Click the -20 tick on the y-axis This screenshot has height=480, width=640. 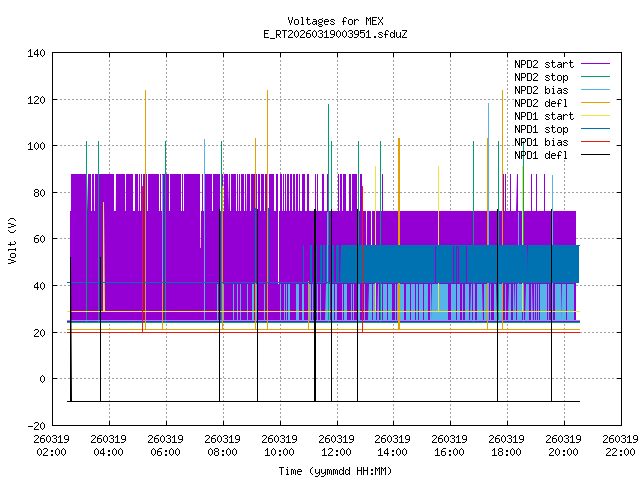click(x=35, y=425)
